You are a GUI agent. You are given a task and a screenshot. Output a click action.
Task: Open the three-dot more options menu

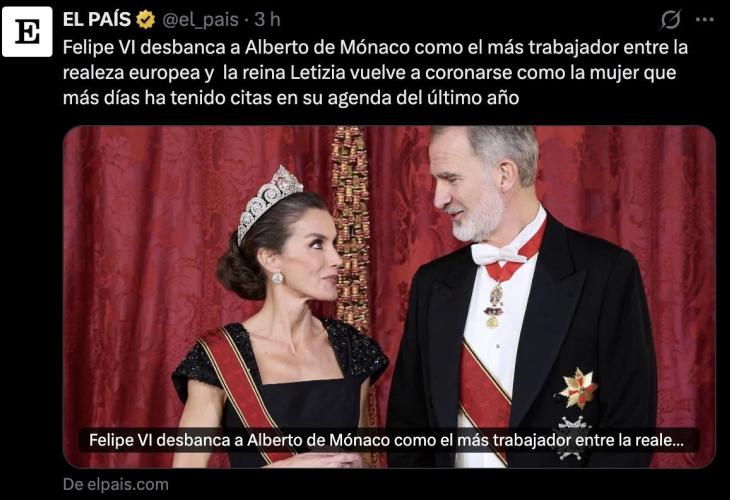tap(704, 20)
